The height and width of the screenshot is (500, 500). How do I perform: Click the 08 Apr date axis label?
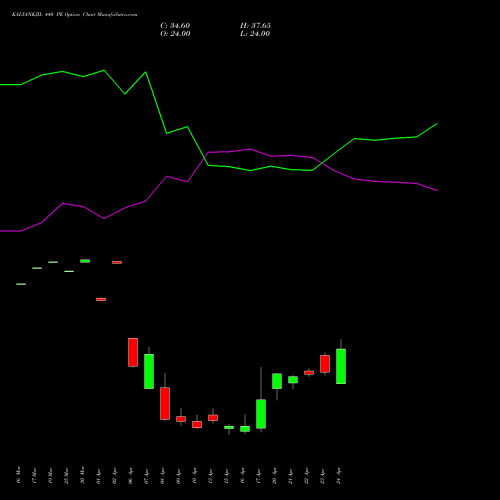162,475
